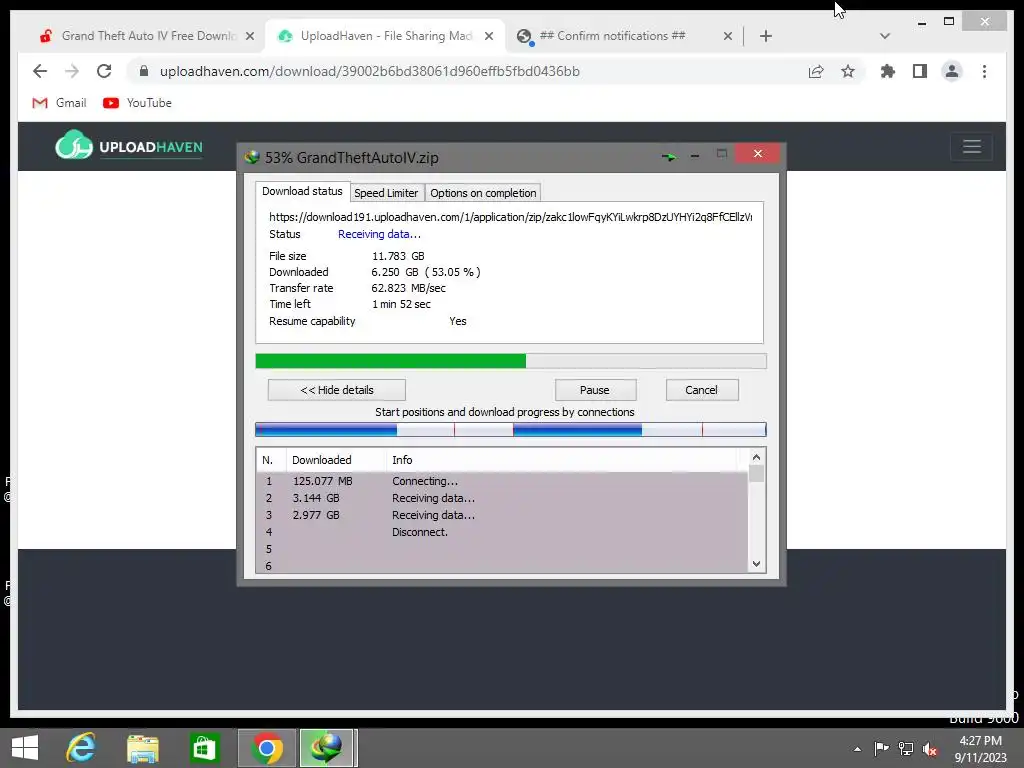Open File Explorer from the taskbar

click(x=142, y=748)
